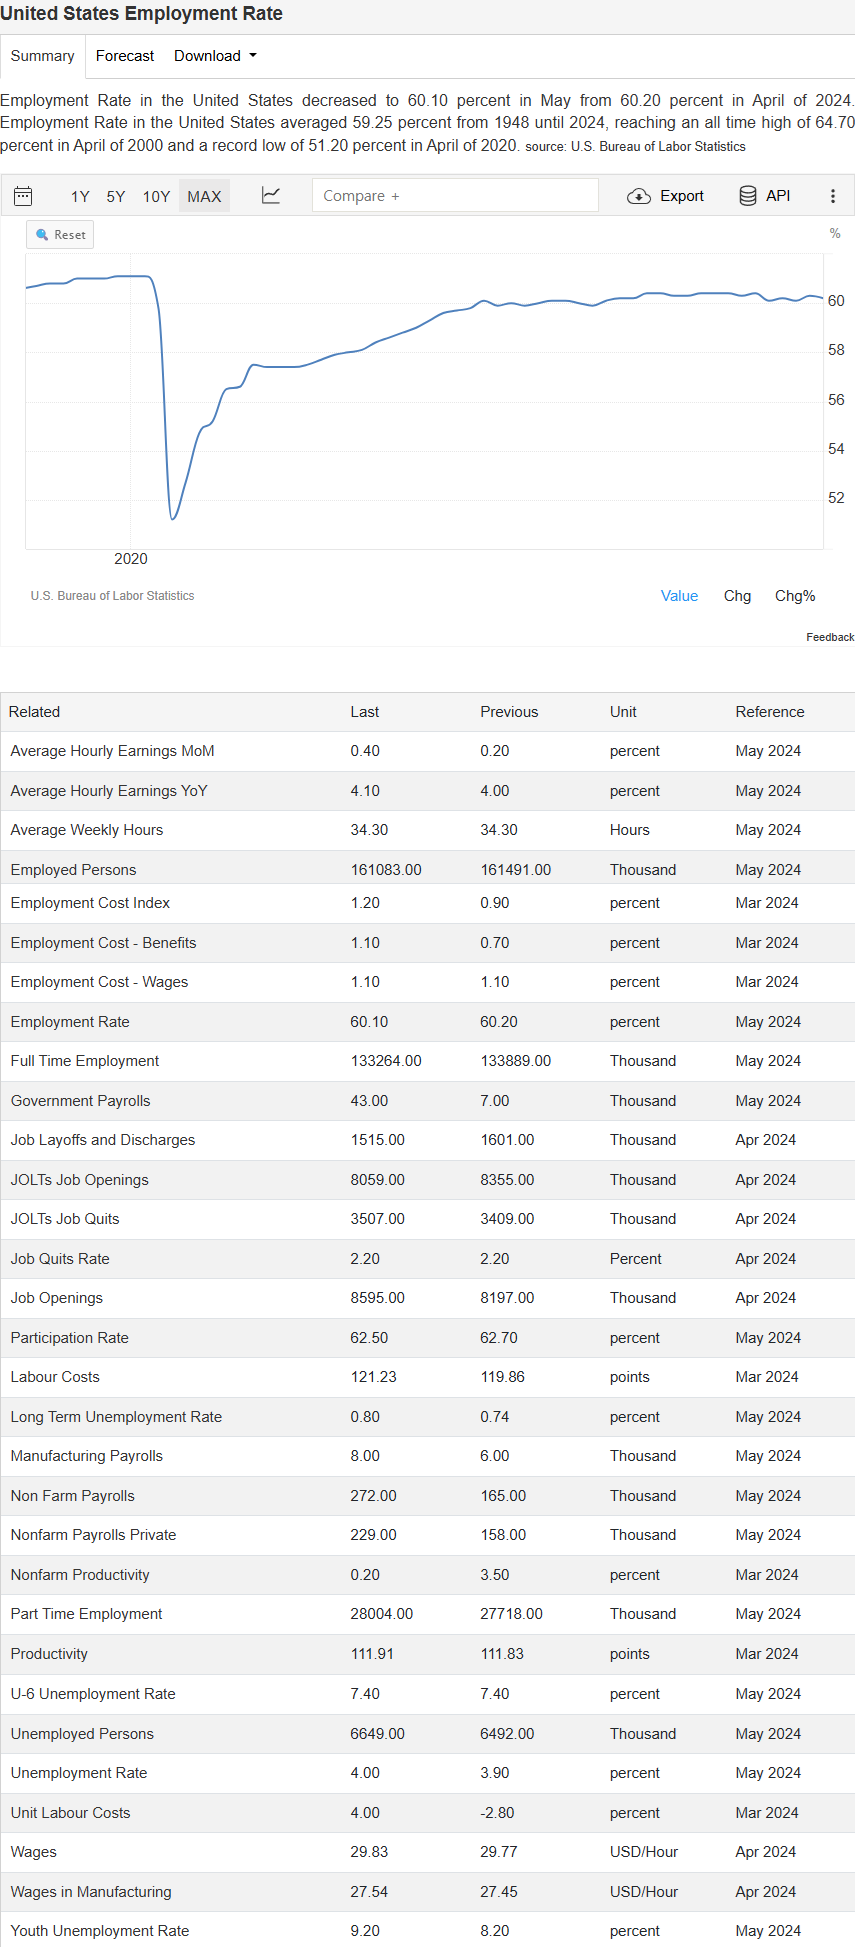Select the MAX time range
This screenshot has width=857, height=1947.
tap(204, 196)
